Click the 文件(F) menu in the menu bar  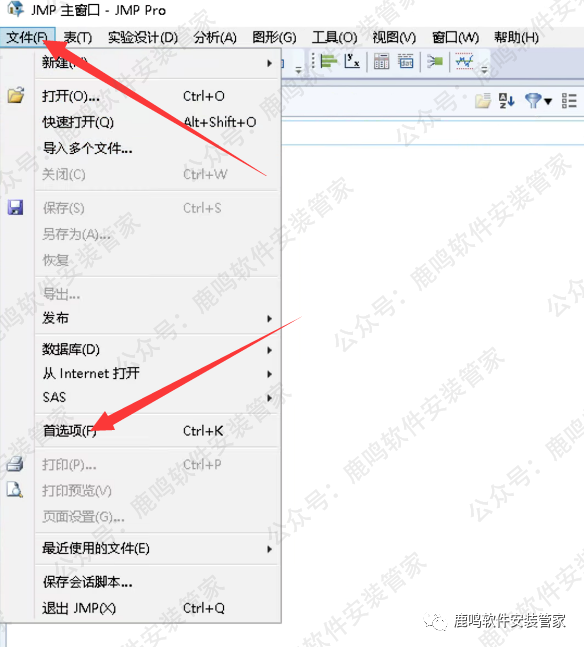[27, 38]
